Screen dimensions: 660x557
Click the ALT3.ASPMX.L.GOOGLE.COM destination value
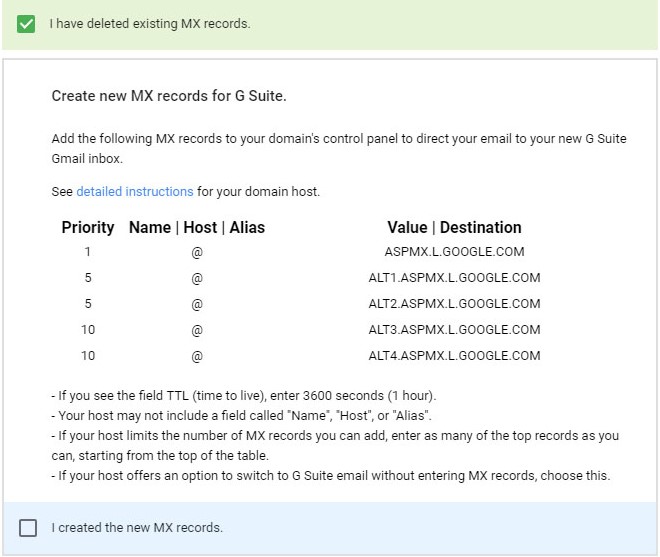[x=454, y=330]
